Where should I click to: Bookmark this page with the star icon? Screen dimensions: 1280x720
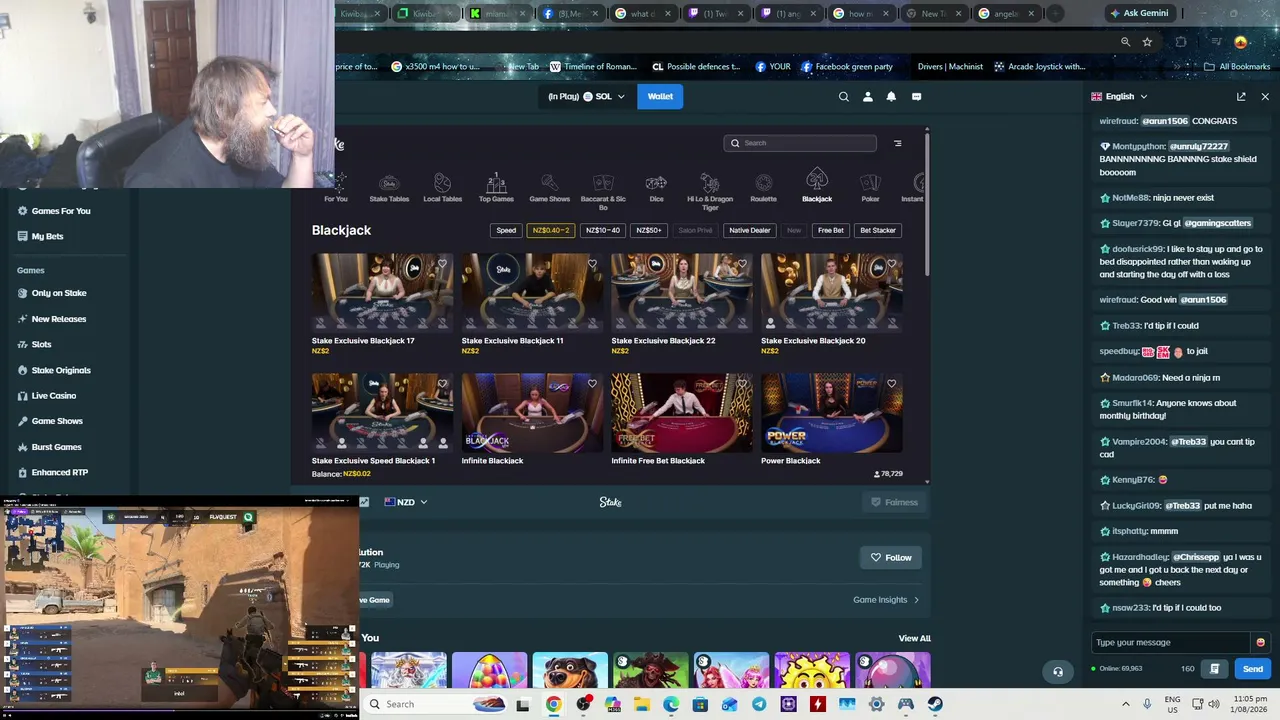click(x=1147, y=42)
